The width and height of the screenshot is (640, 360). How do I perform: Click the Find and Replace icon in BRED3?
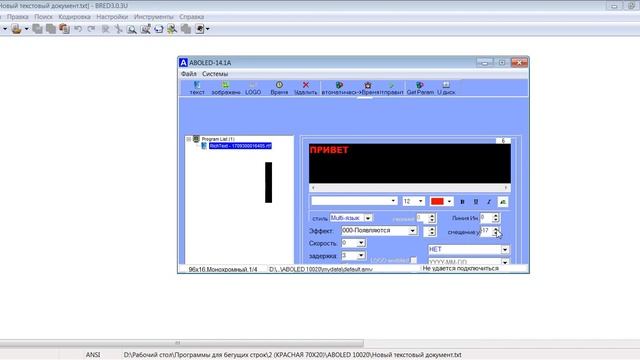point(145,29)
